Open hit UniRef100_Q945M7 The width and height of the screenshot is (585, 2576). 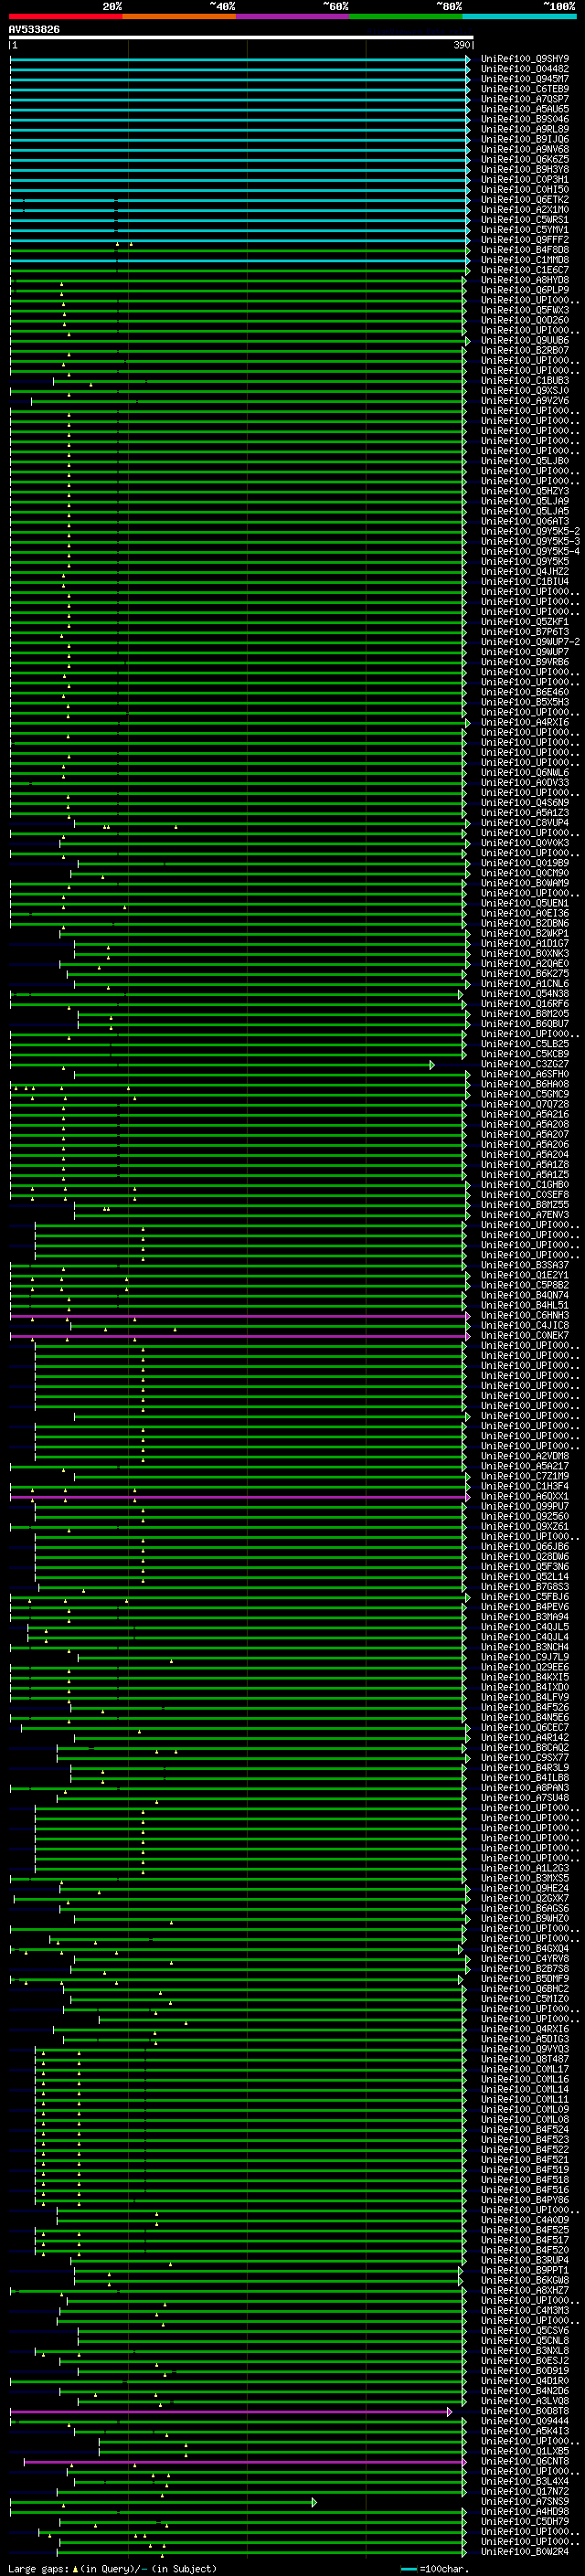[x=525, y=79]
